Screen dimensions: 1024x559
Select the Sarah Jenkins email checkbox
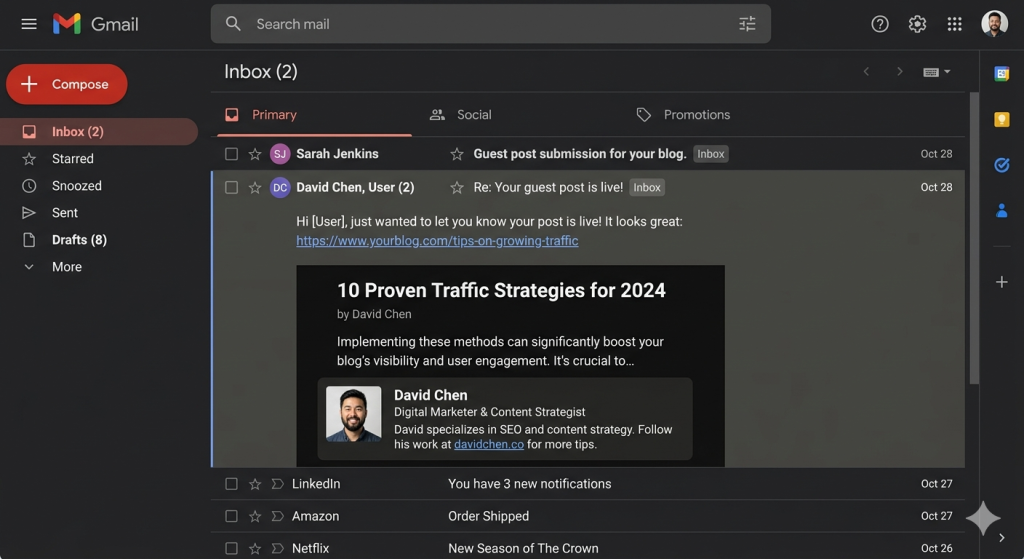[232, 154]
